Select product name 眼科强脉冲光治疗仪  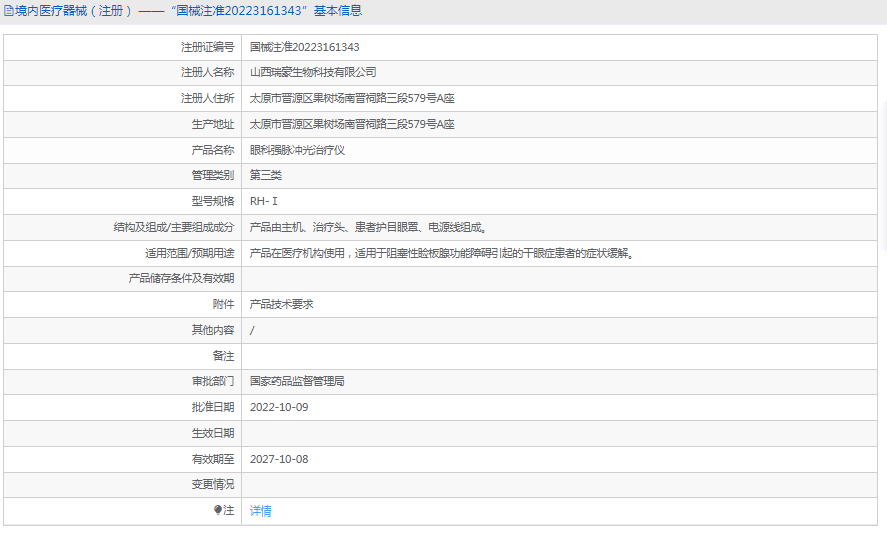(297, 150)
